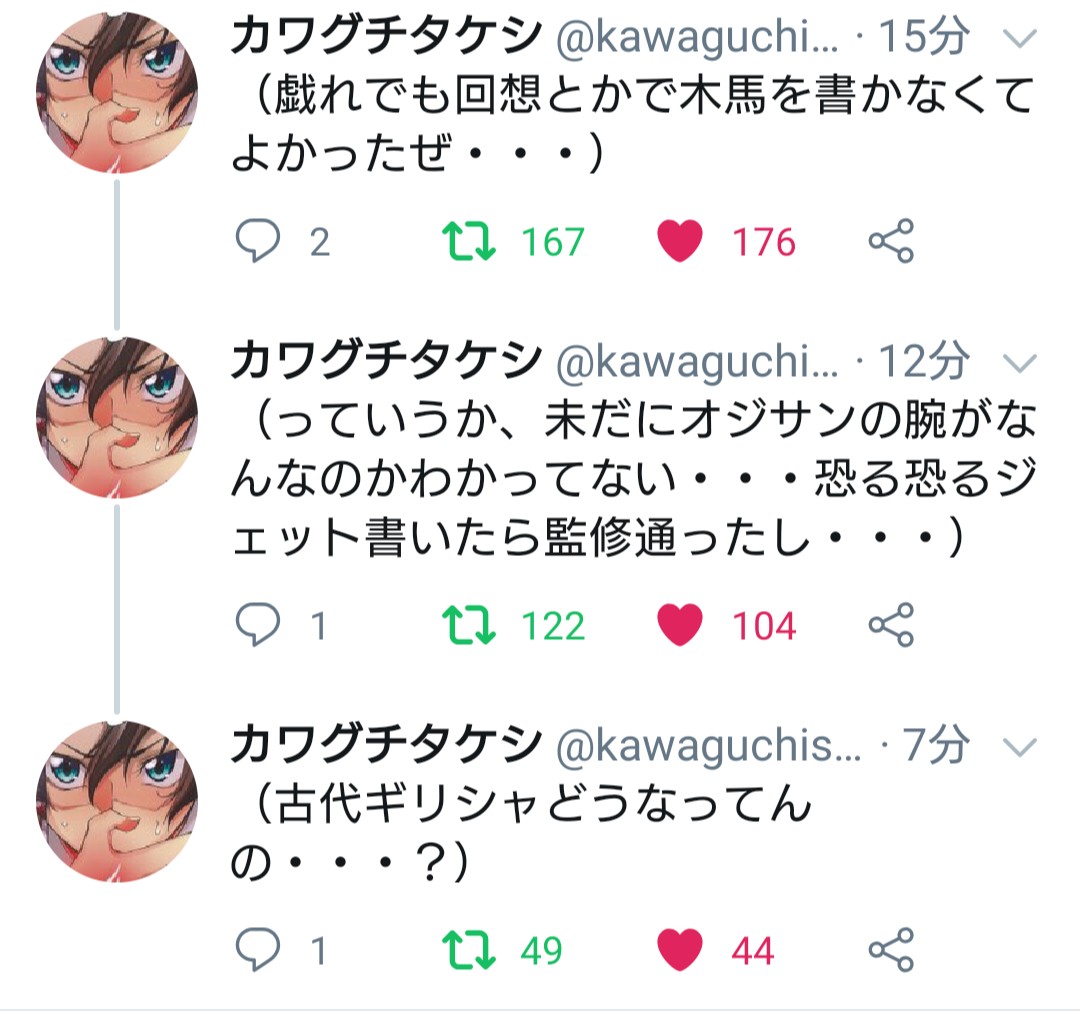Open avatar of the 古代ギリシャ tweet
Image resolution: width=1080 pixels, height=1023 pixels.
point(117,801)
